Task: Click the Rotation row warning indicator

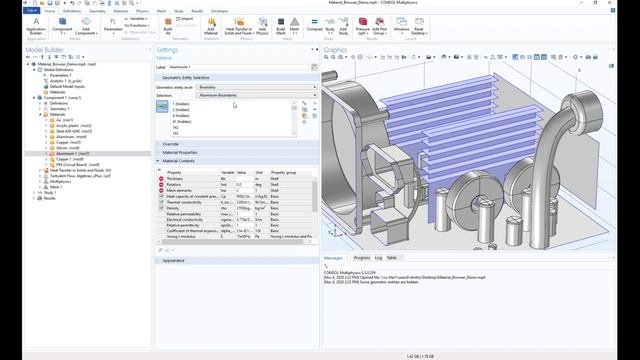Action: click(x=161, y=184)
